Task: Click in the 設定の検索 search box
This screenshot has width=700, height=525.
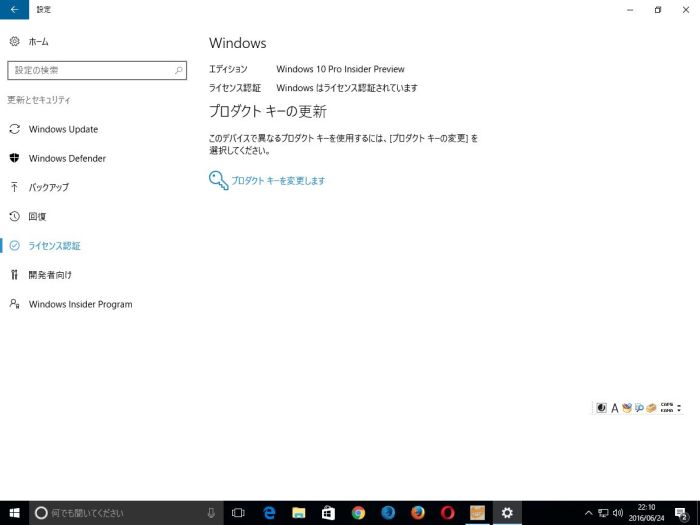Action: click(95, 71)
